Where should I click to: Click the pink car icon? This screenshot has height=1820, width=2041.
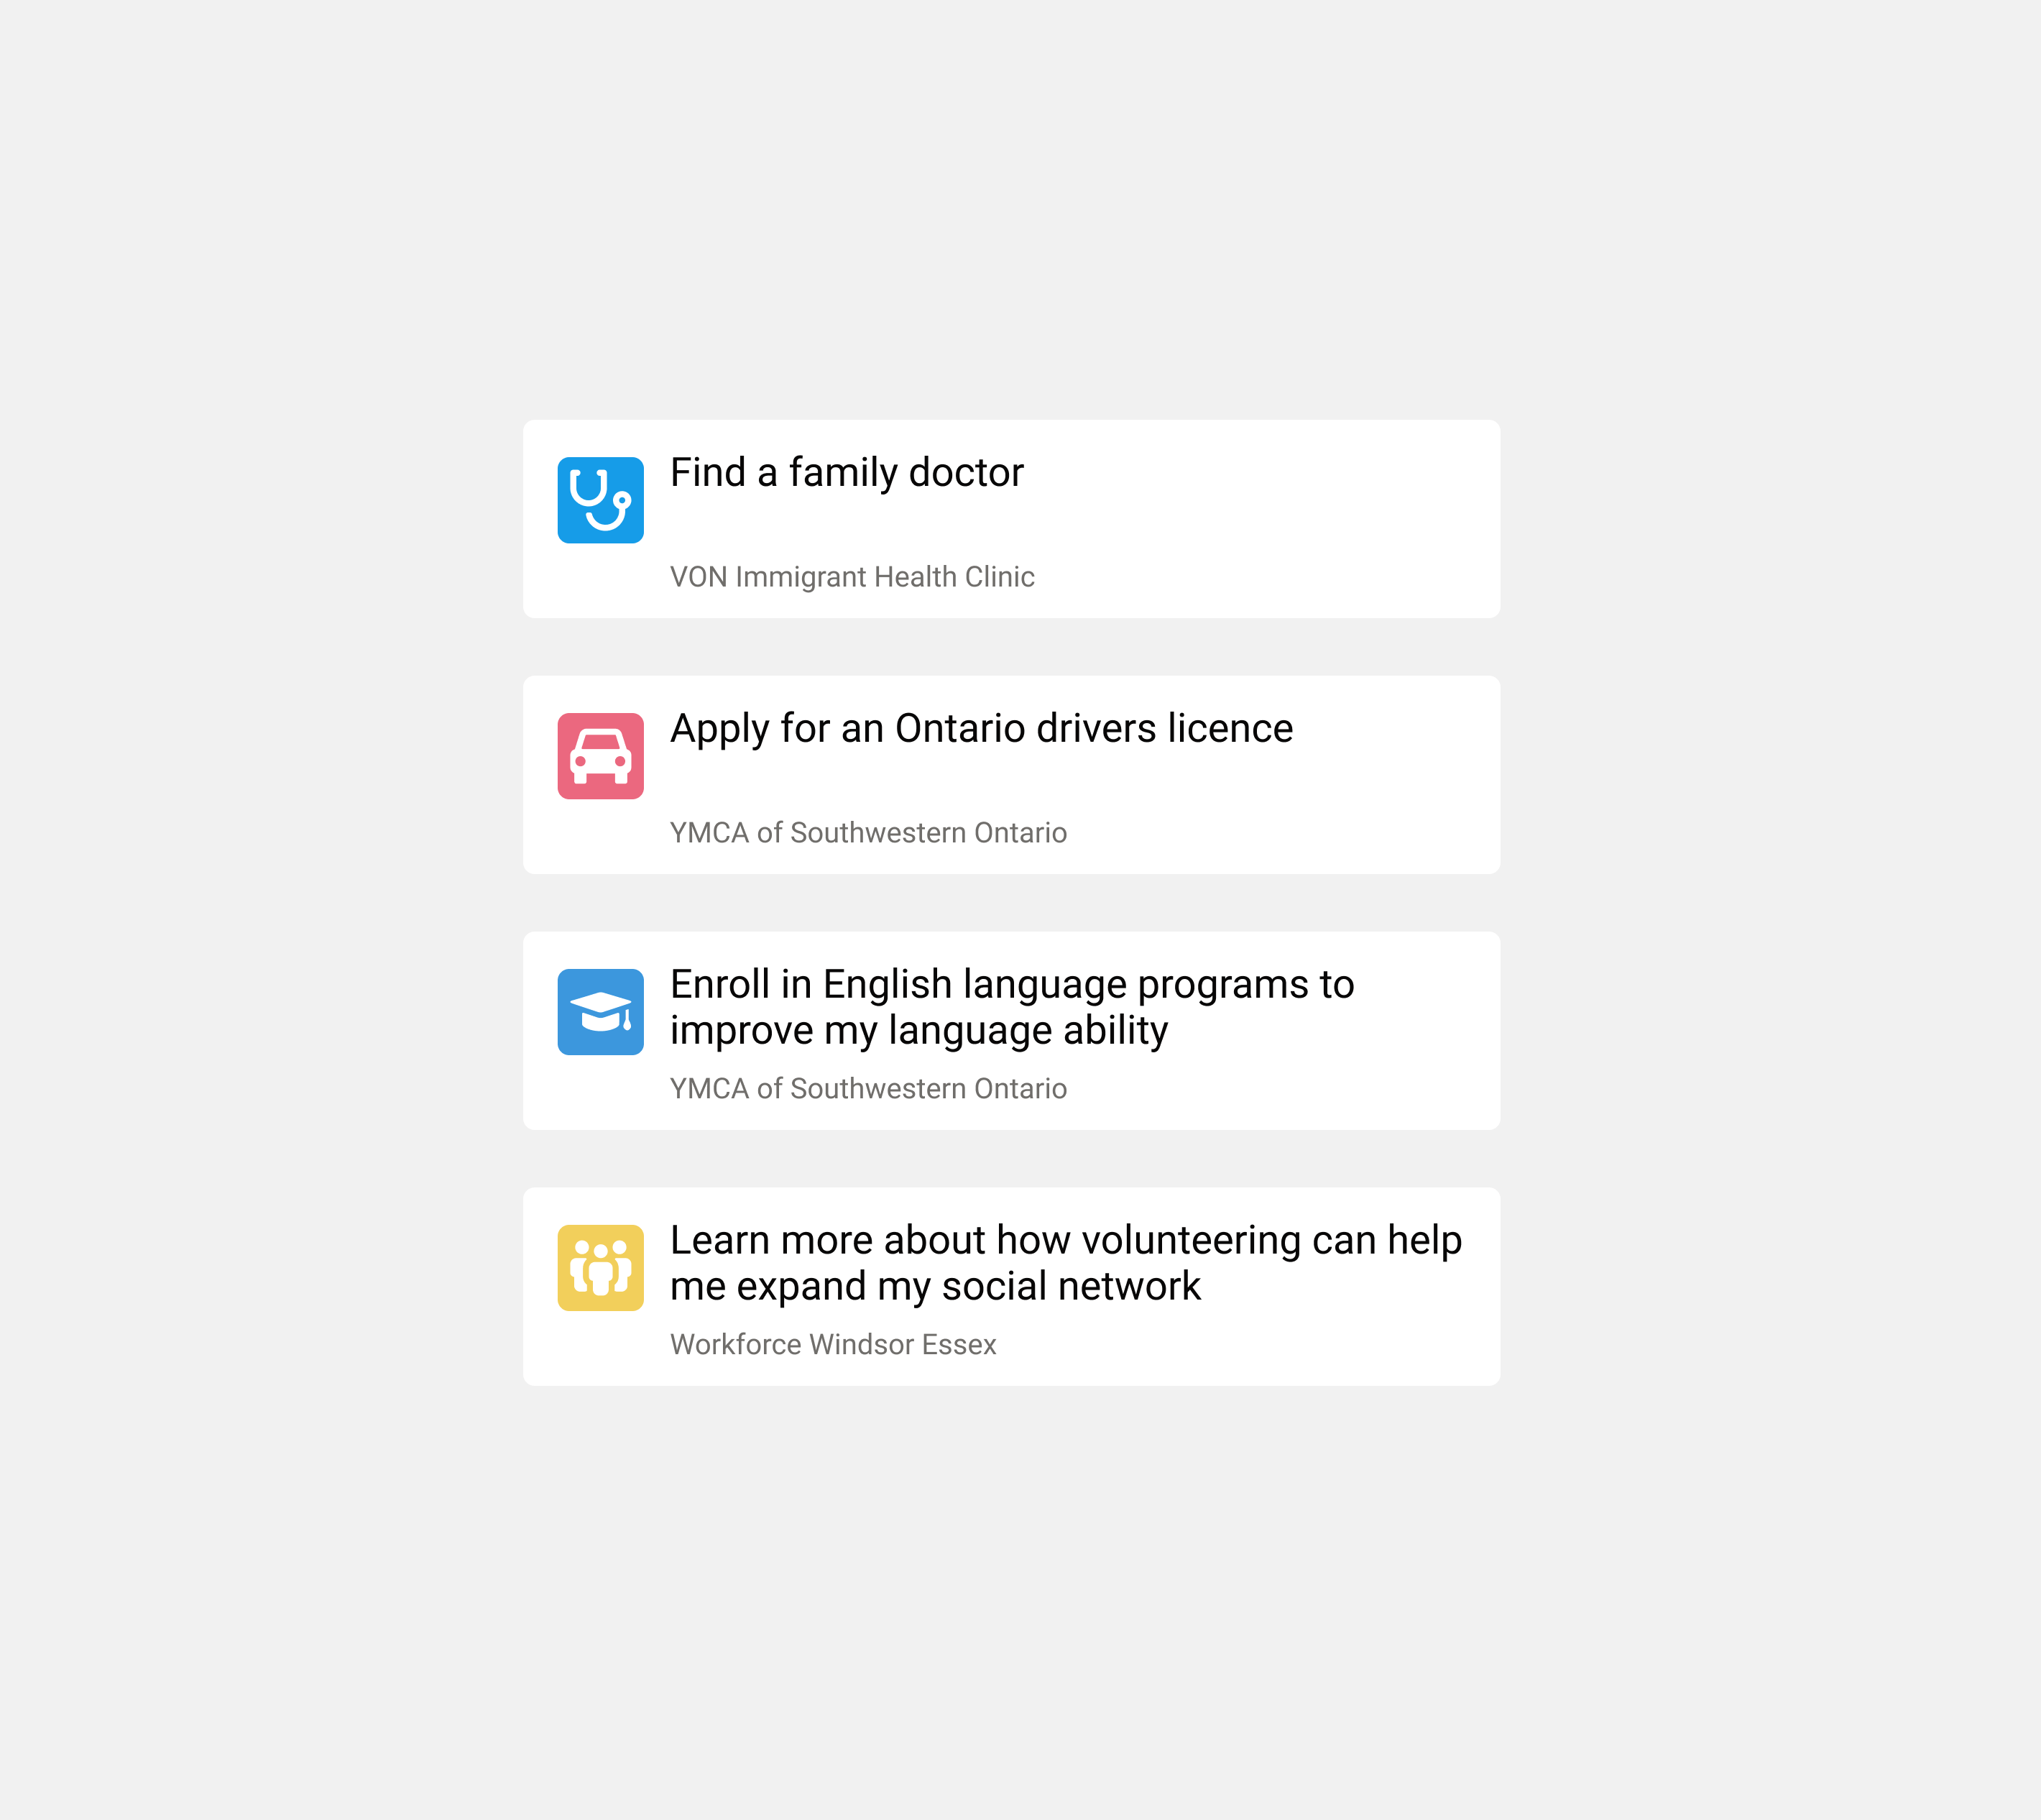[600, 756]
